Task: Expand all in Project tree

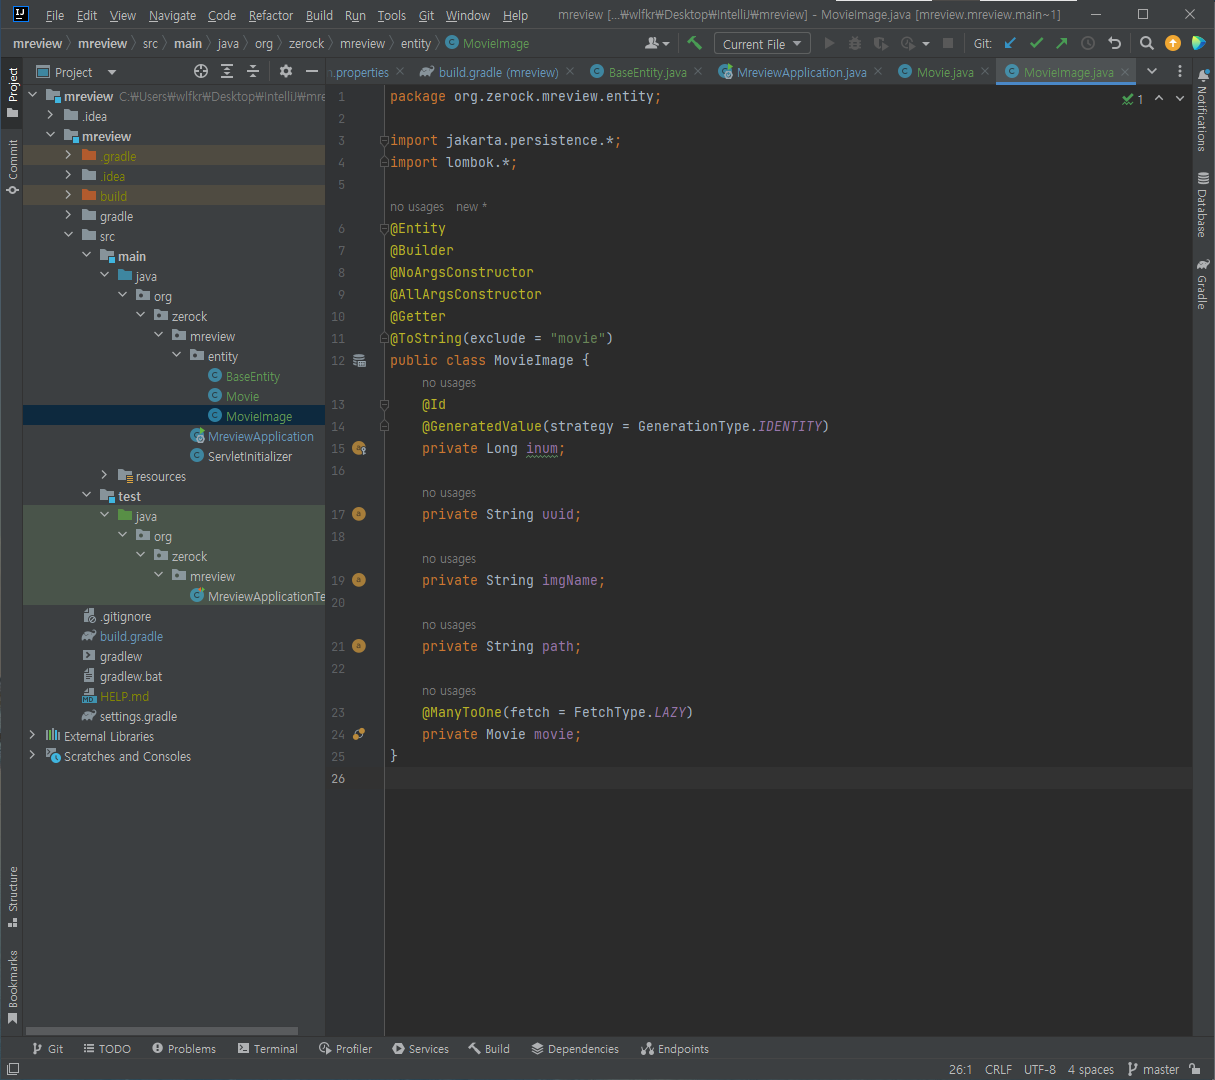Action: pyautogui.click(x=227, y=71)
